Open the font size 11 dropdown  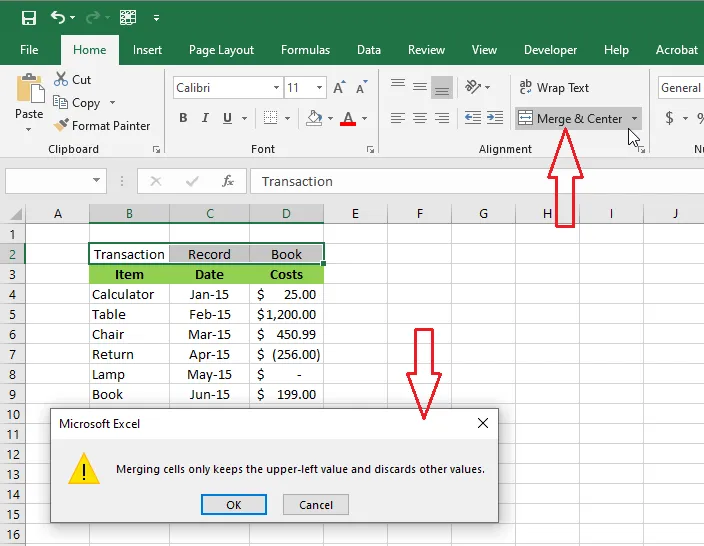click(319, 88)
